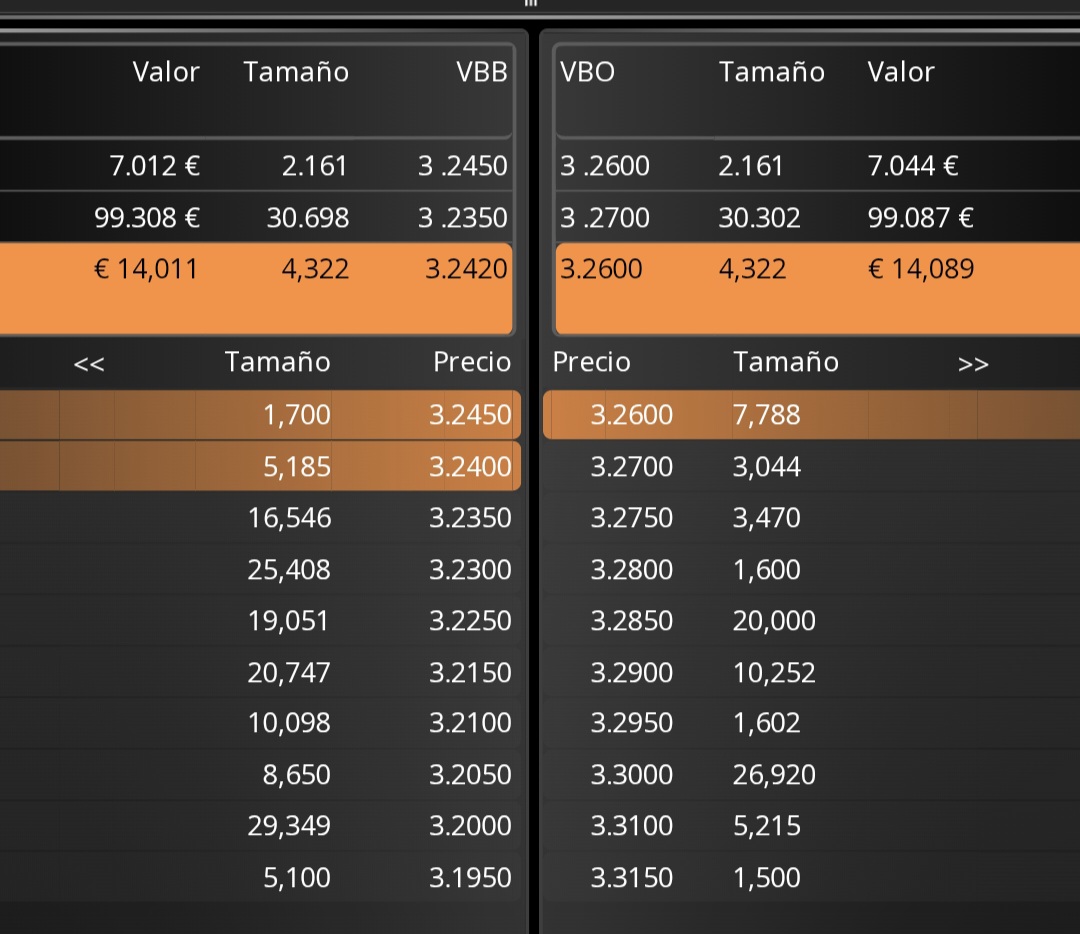Click the right Tamaño header in order book
Viewport: 1080px width, 934px height.
(x=785, y=362)
